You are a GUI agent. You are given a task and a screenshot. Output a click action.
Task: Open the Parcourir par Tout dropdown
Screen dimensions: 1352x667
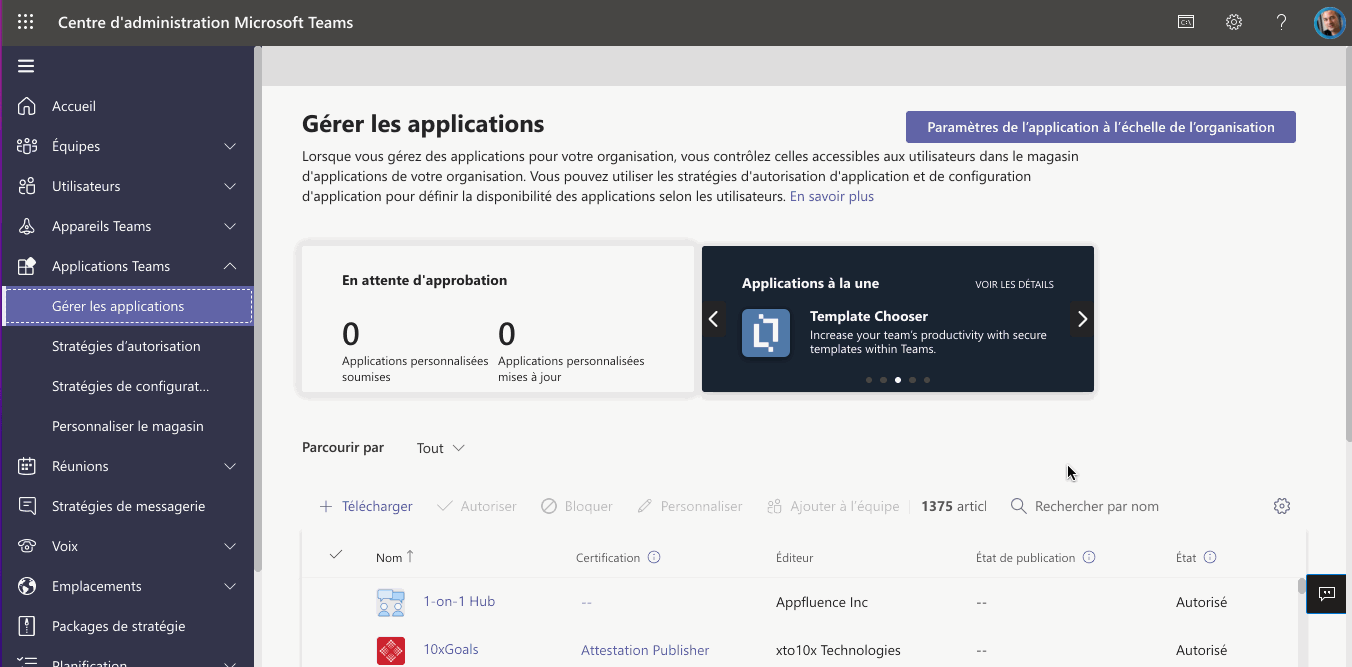coord(441,448)
